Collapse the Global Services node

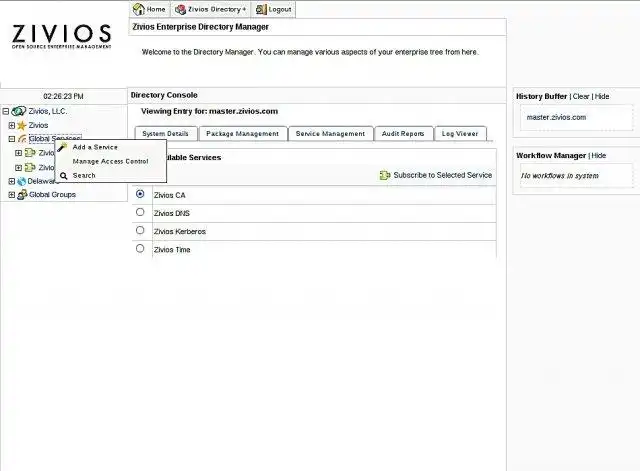12,139
